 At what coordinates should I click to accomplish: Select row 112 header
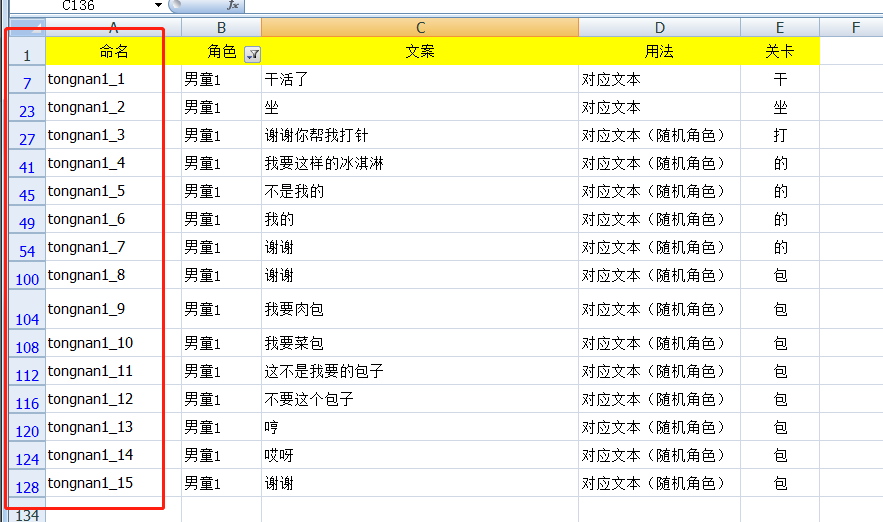point(27,371)
